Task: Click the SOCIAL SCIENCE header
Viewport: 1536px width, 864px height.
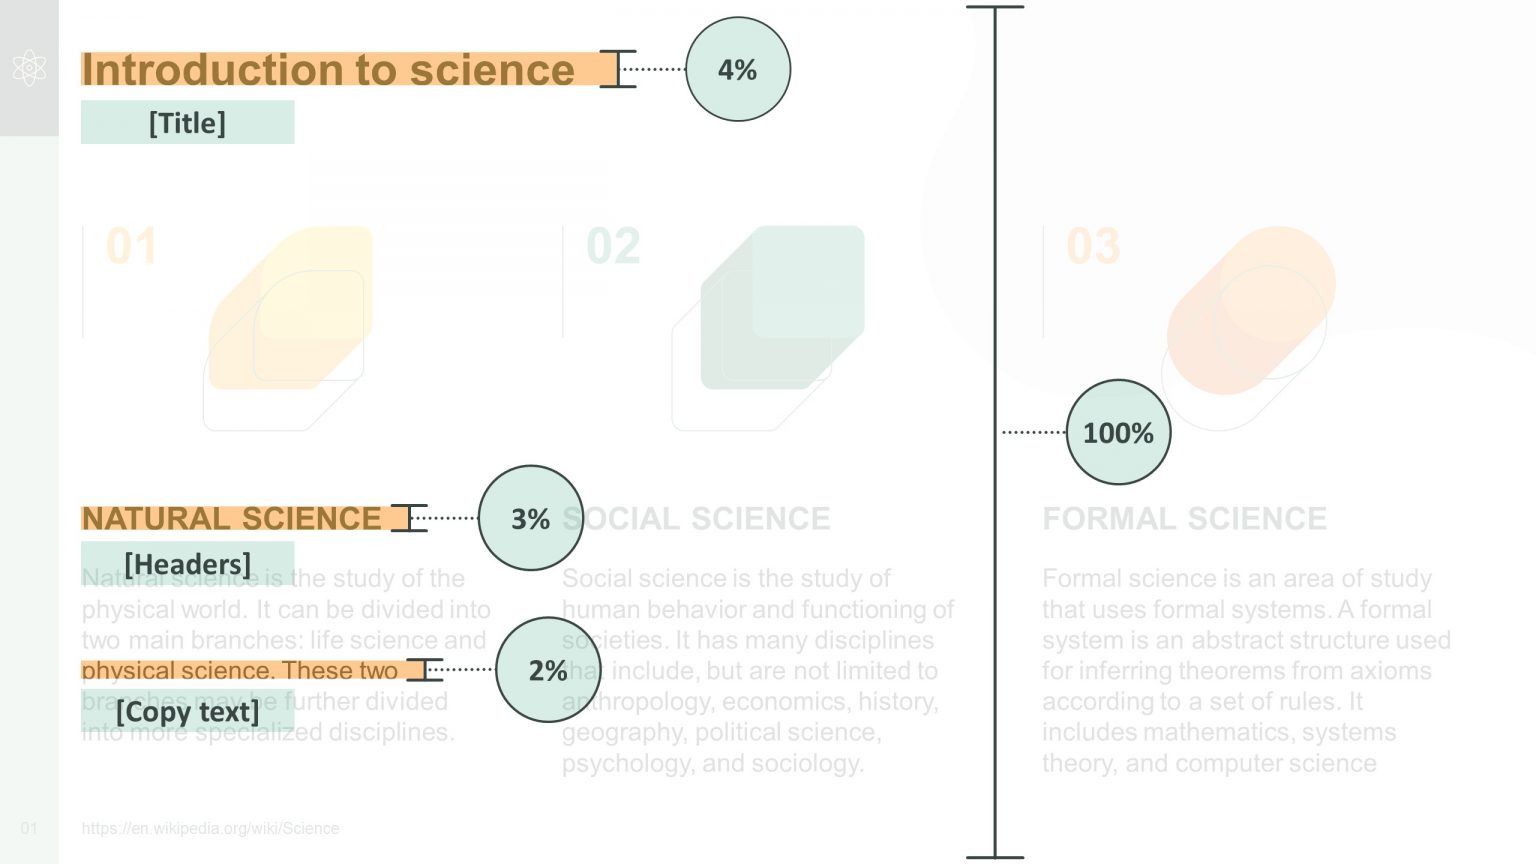Action: click(697, 518)
